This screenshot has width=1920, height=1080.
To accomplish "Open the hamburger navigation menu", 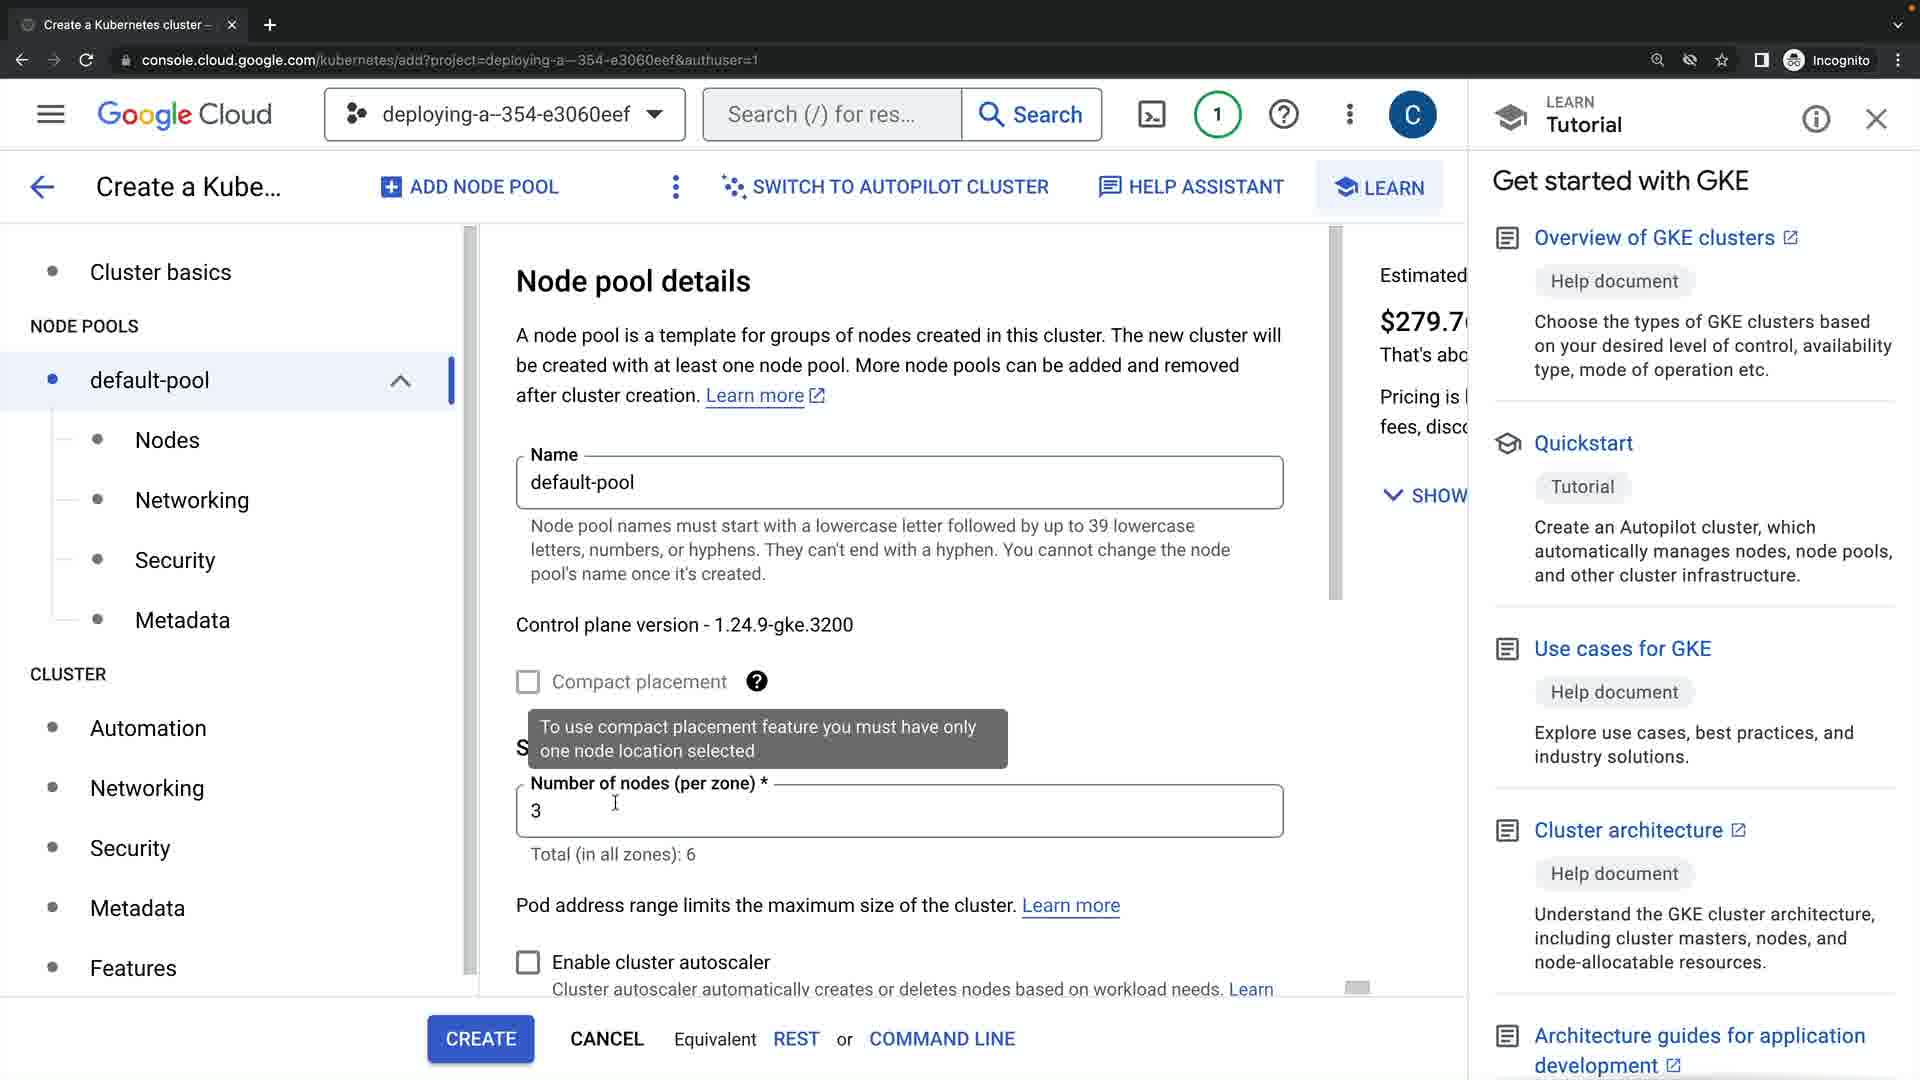I will pos(50,114).
